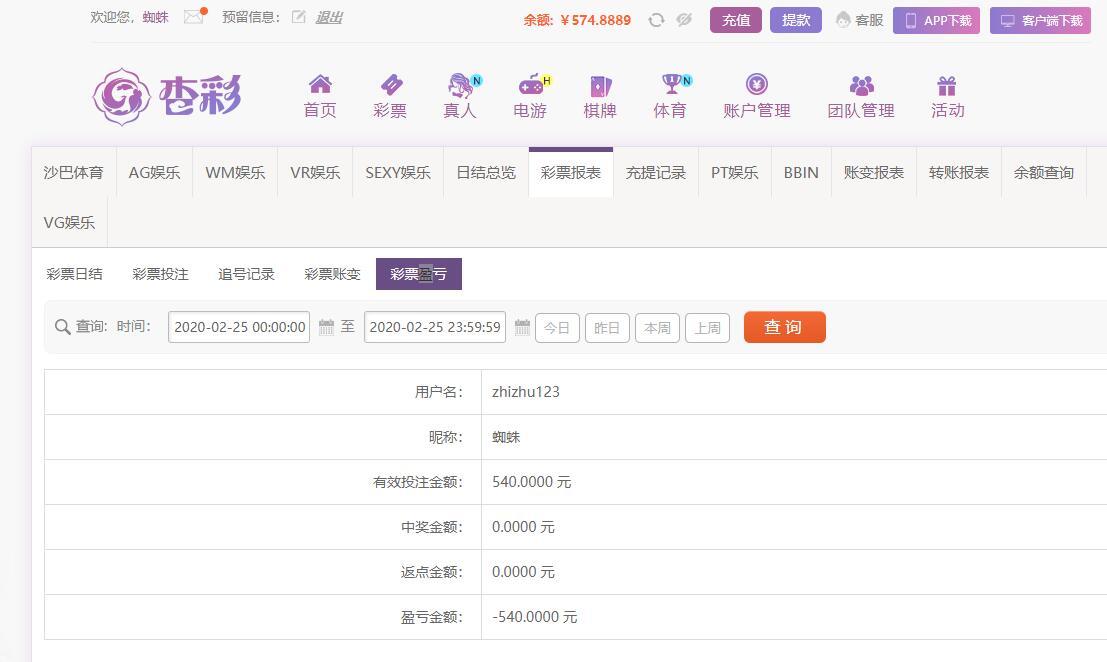1107x662 pixels.
Task: Open 追号记录 sub-tab
Action: (x=246, y=274)
